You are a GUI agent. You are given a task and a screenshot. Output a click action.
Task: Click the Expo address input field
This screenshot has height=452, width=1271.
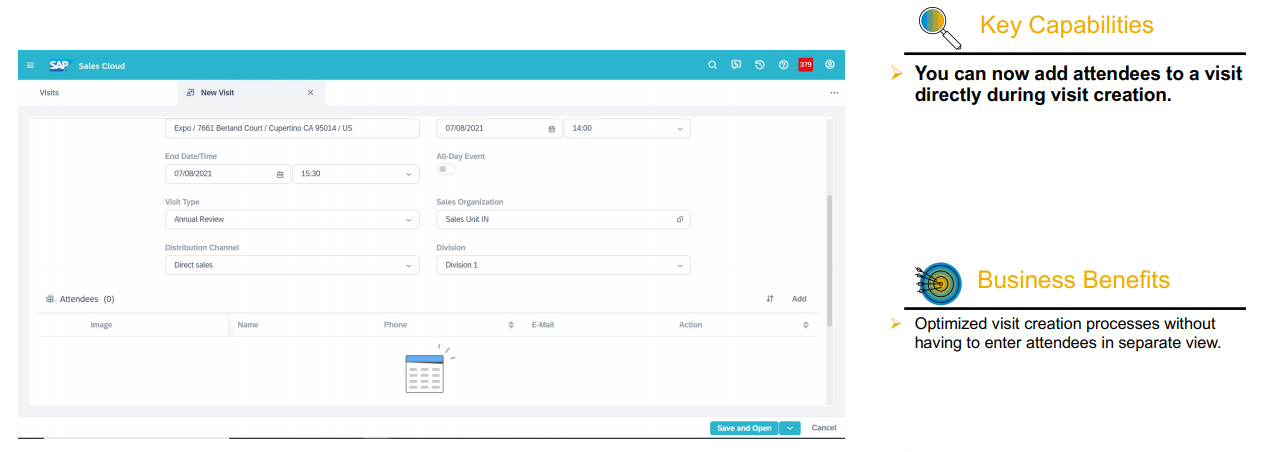pos(292,129)
